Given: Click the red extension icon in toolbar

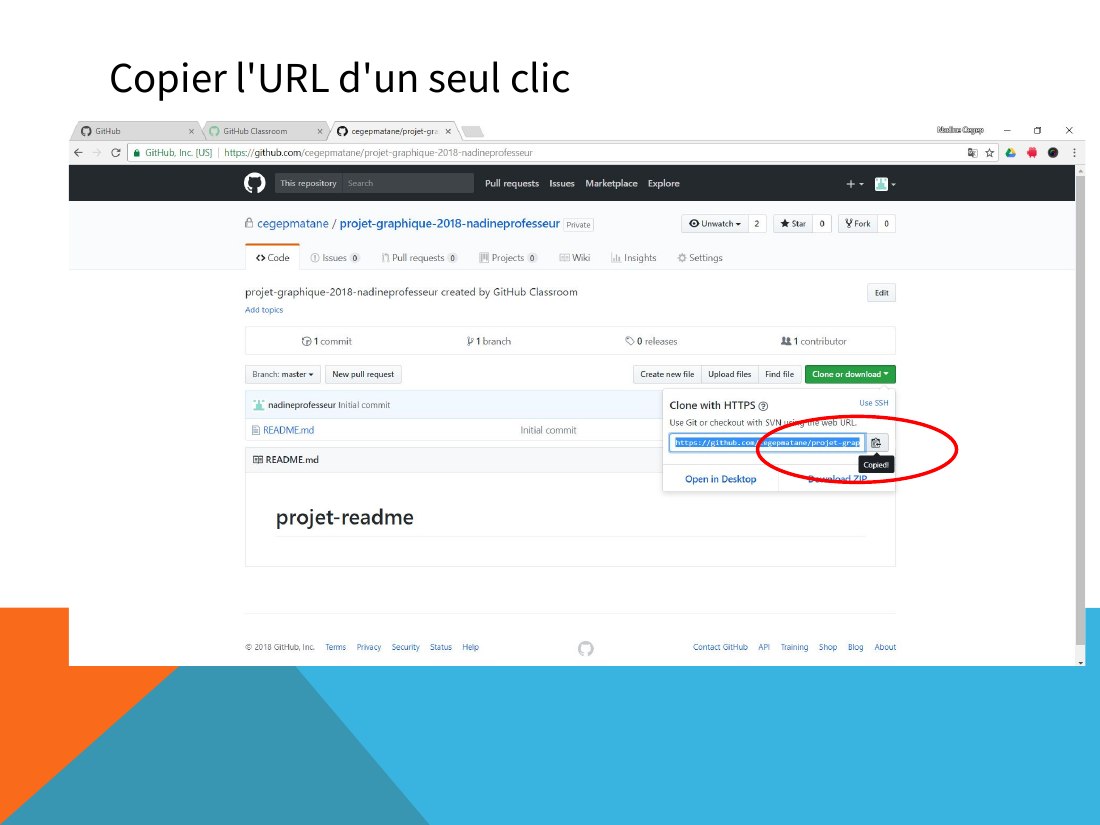Looking at the screenshot, I should click(1032, 152).
